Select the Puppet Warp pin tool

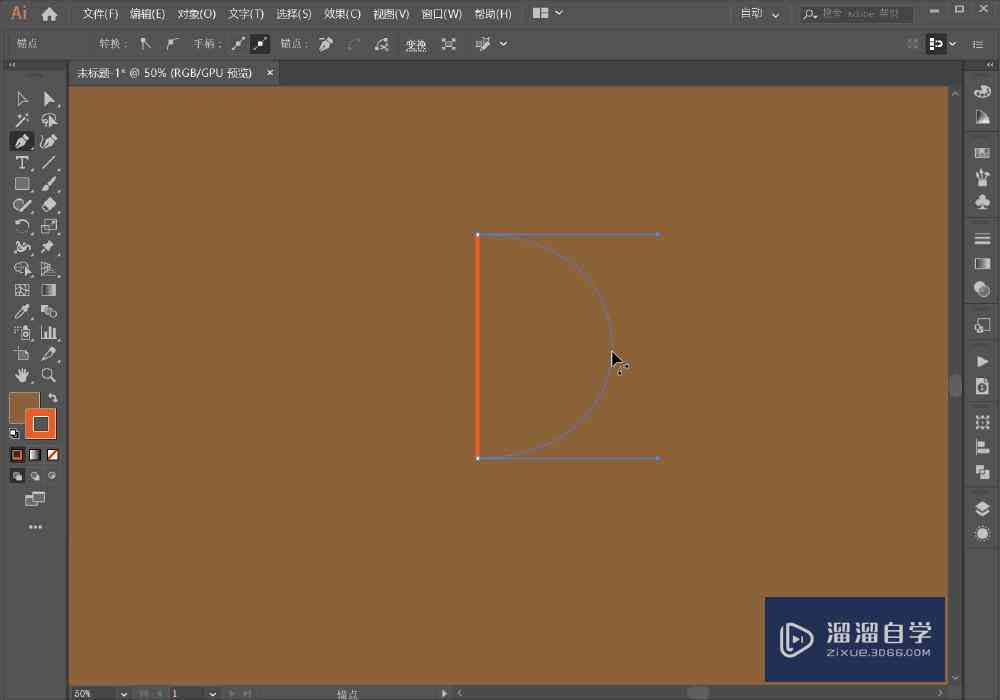click(x=48, y=247)
